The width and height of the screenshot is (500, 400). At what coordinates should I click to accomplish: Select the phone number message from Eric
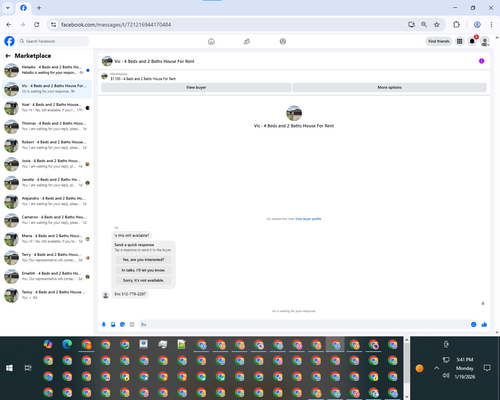[130, 294]
